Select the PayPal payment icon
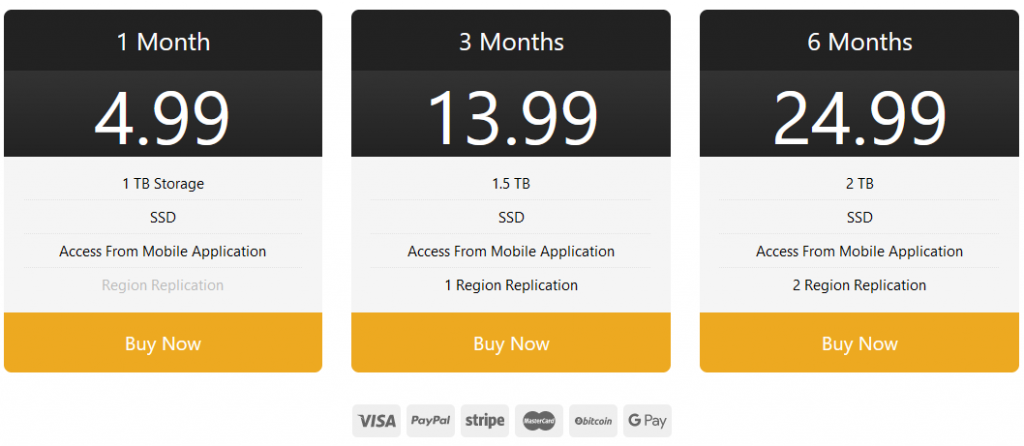1024x446 pixels. (x=430, y=421)
